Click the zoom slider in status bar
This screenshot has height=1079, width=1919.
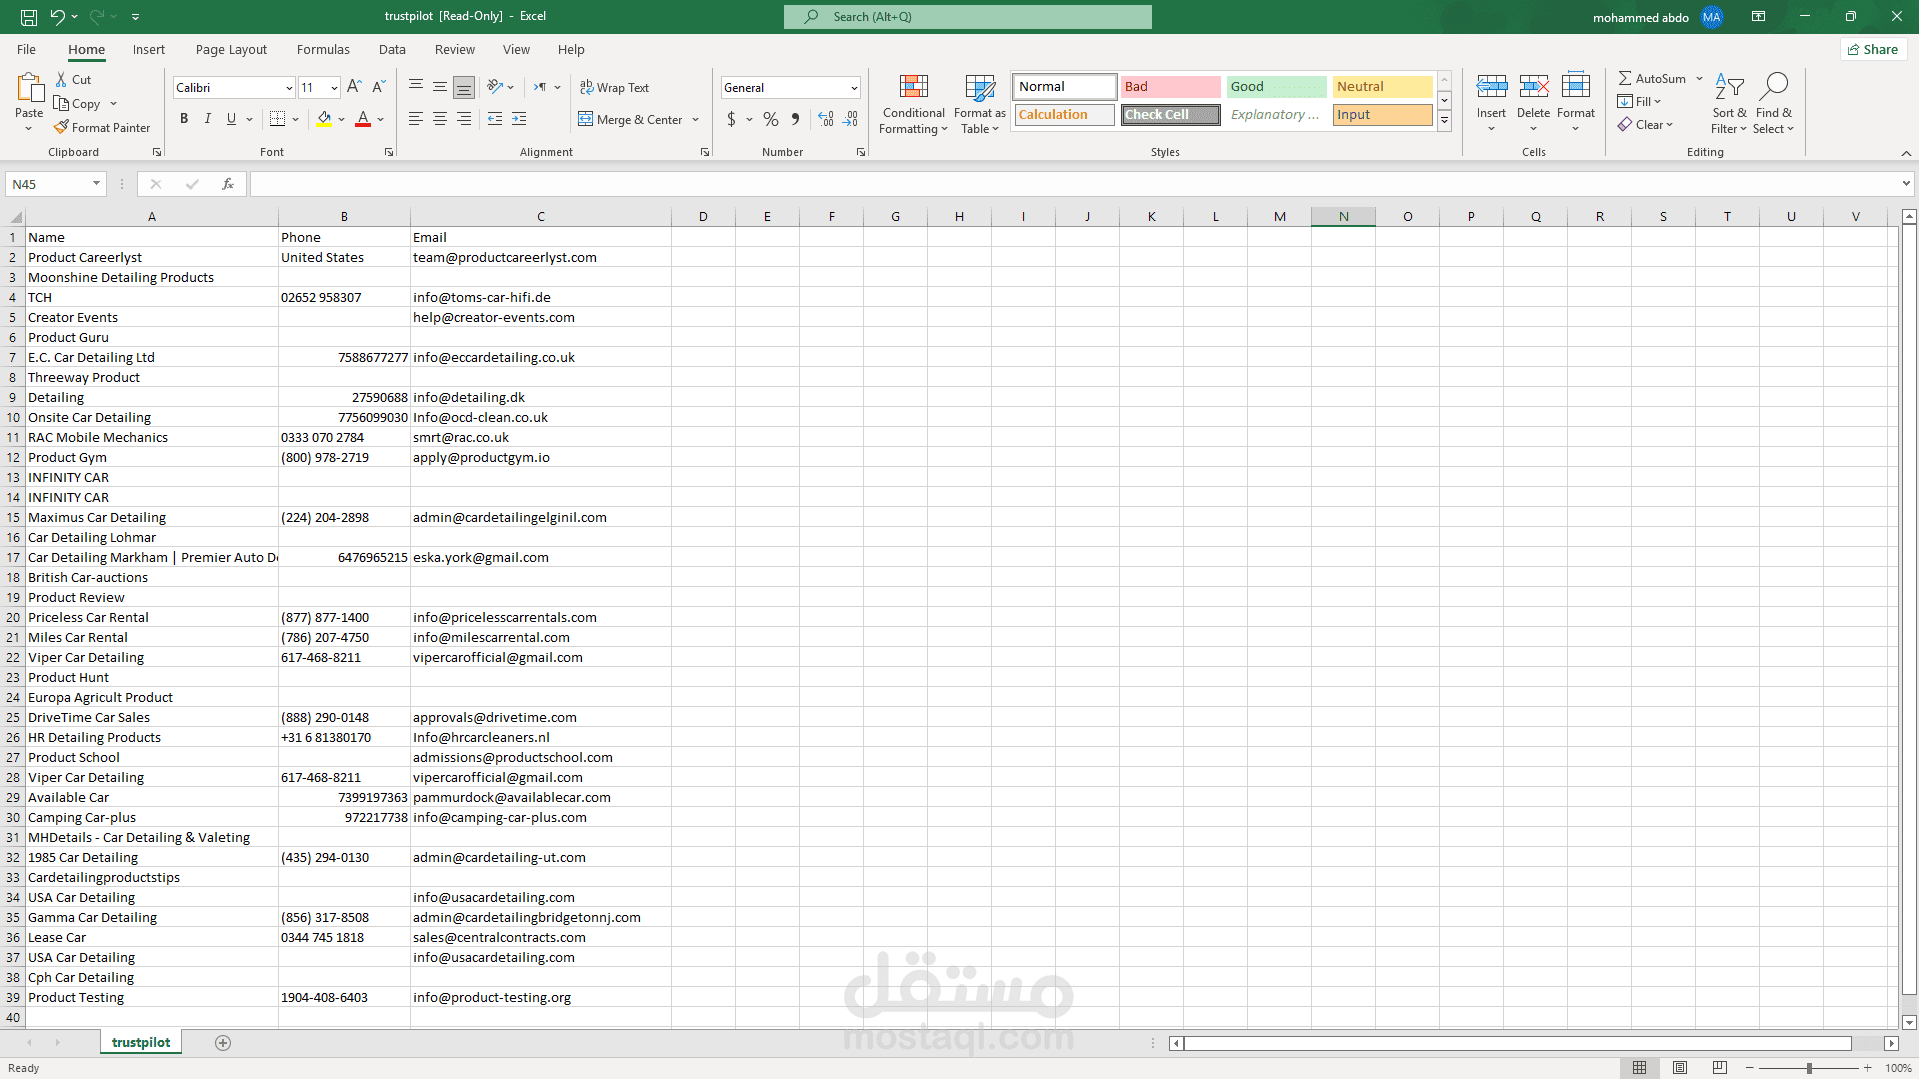(1808, 1068)
